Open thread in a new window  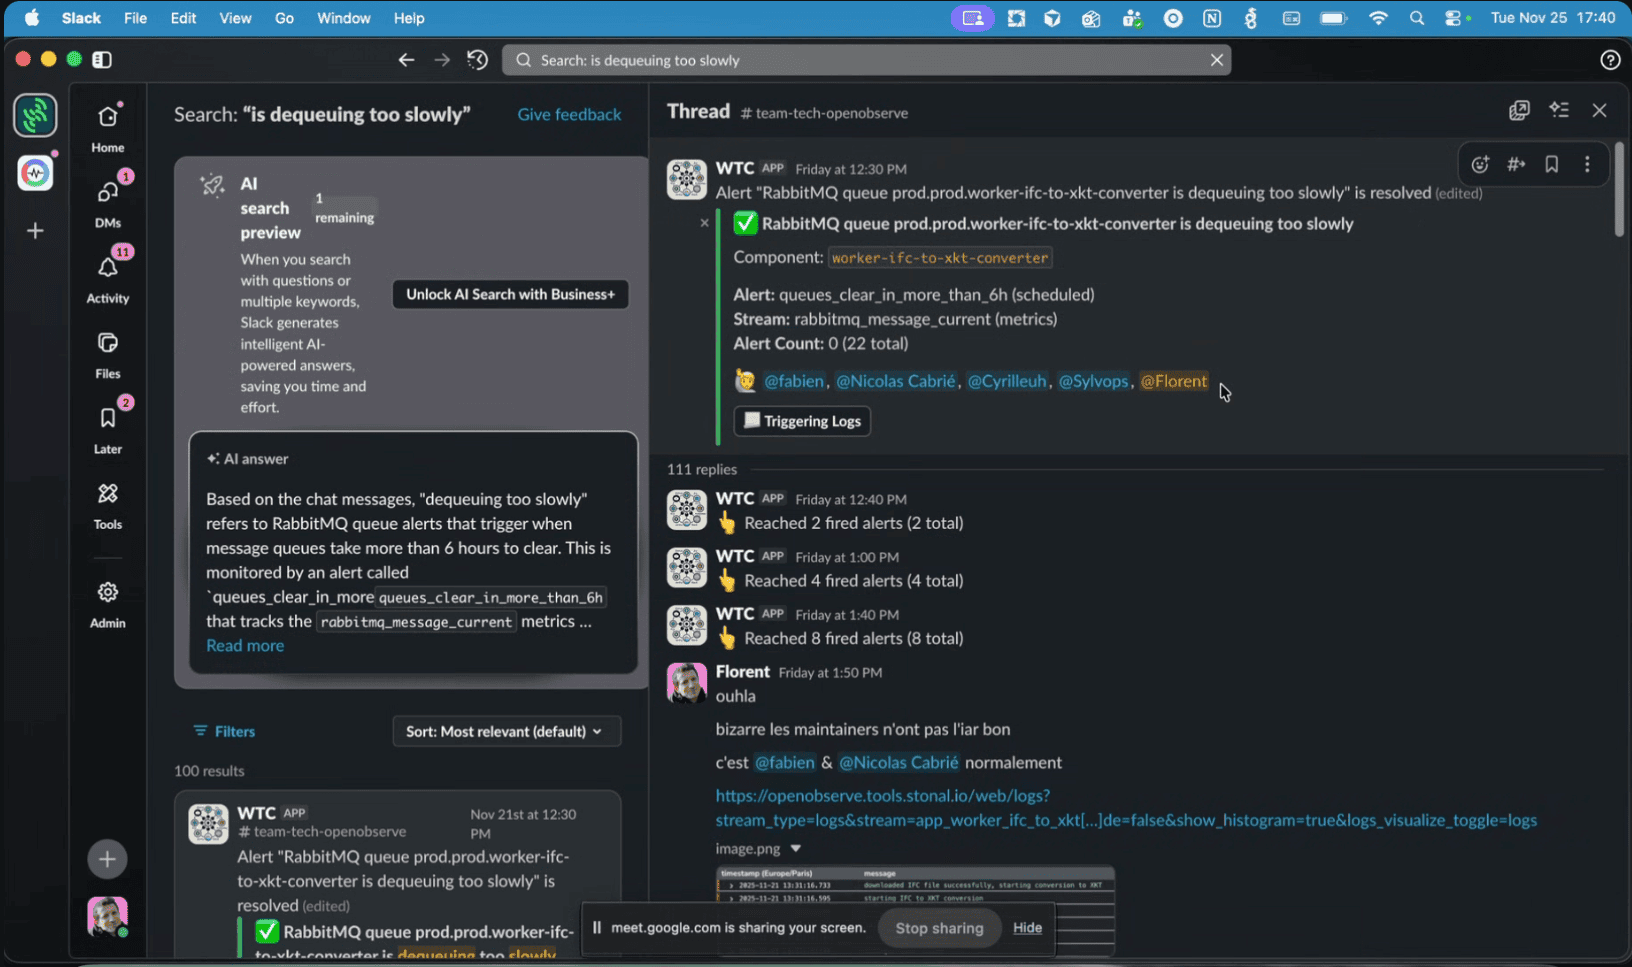pyautogui.click(x=1519, y=110)
